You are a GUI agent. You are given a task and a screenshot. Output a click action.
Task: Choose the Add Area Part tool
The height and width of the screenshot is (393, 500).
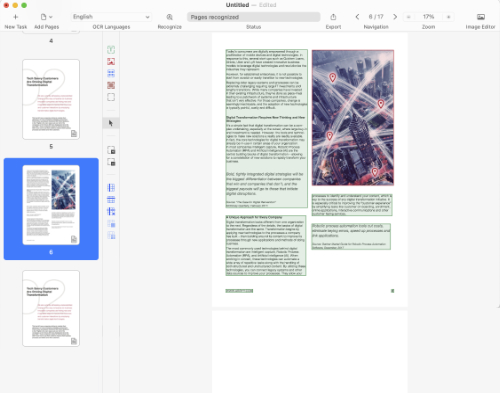pos(111,150)
